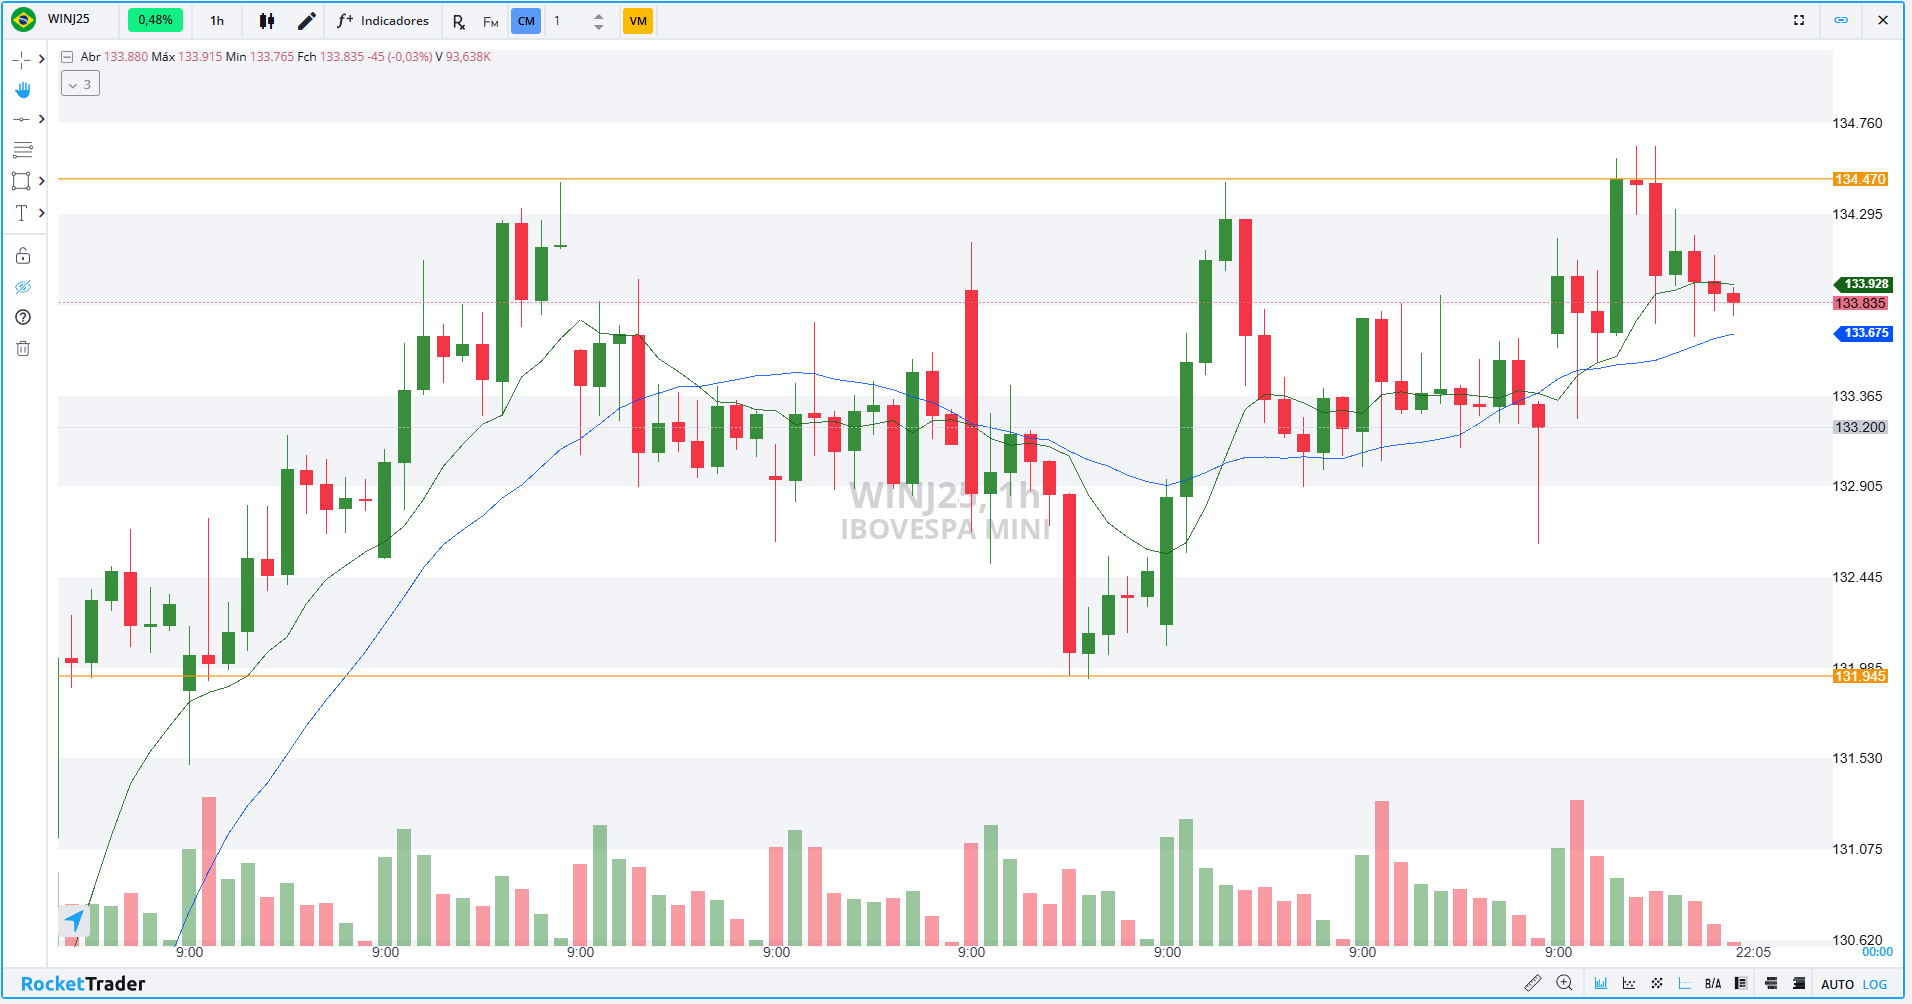Click the trash icon to delete drawings

tap(23, 348)
